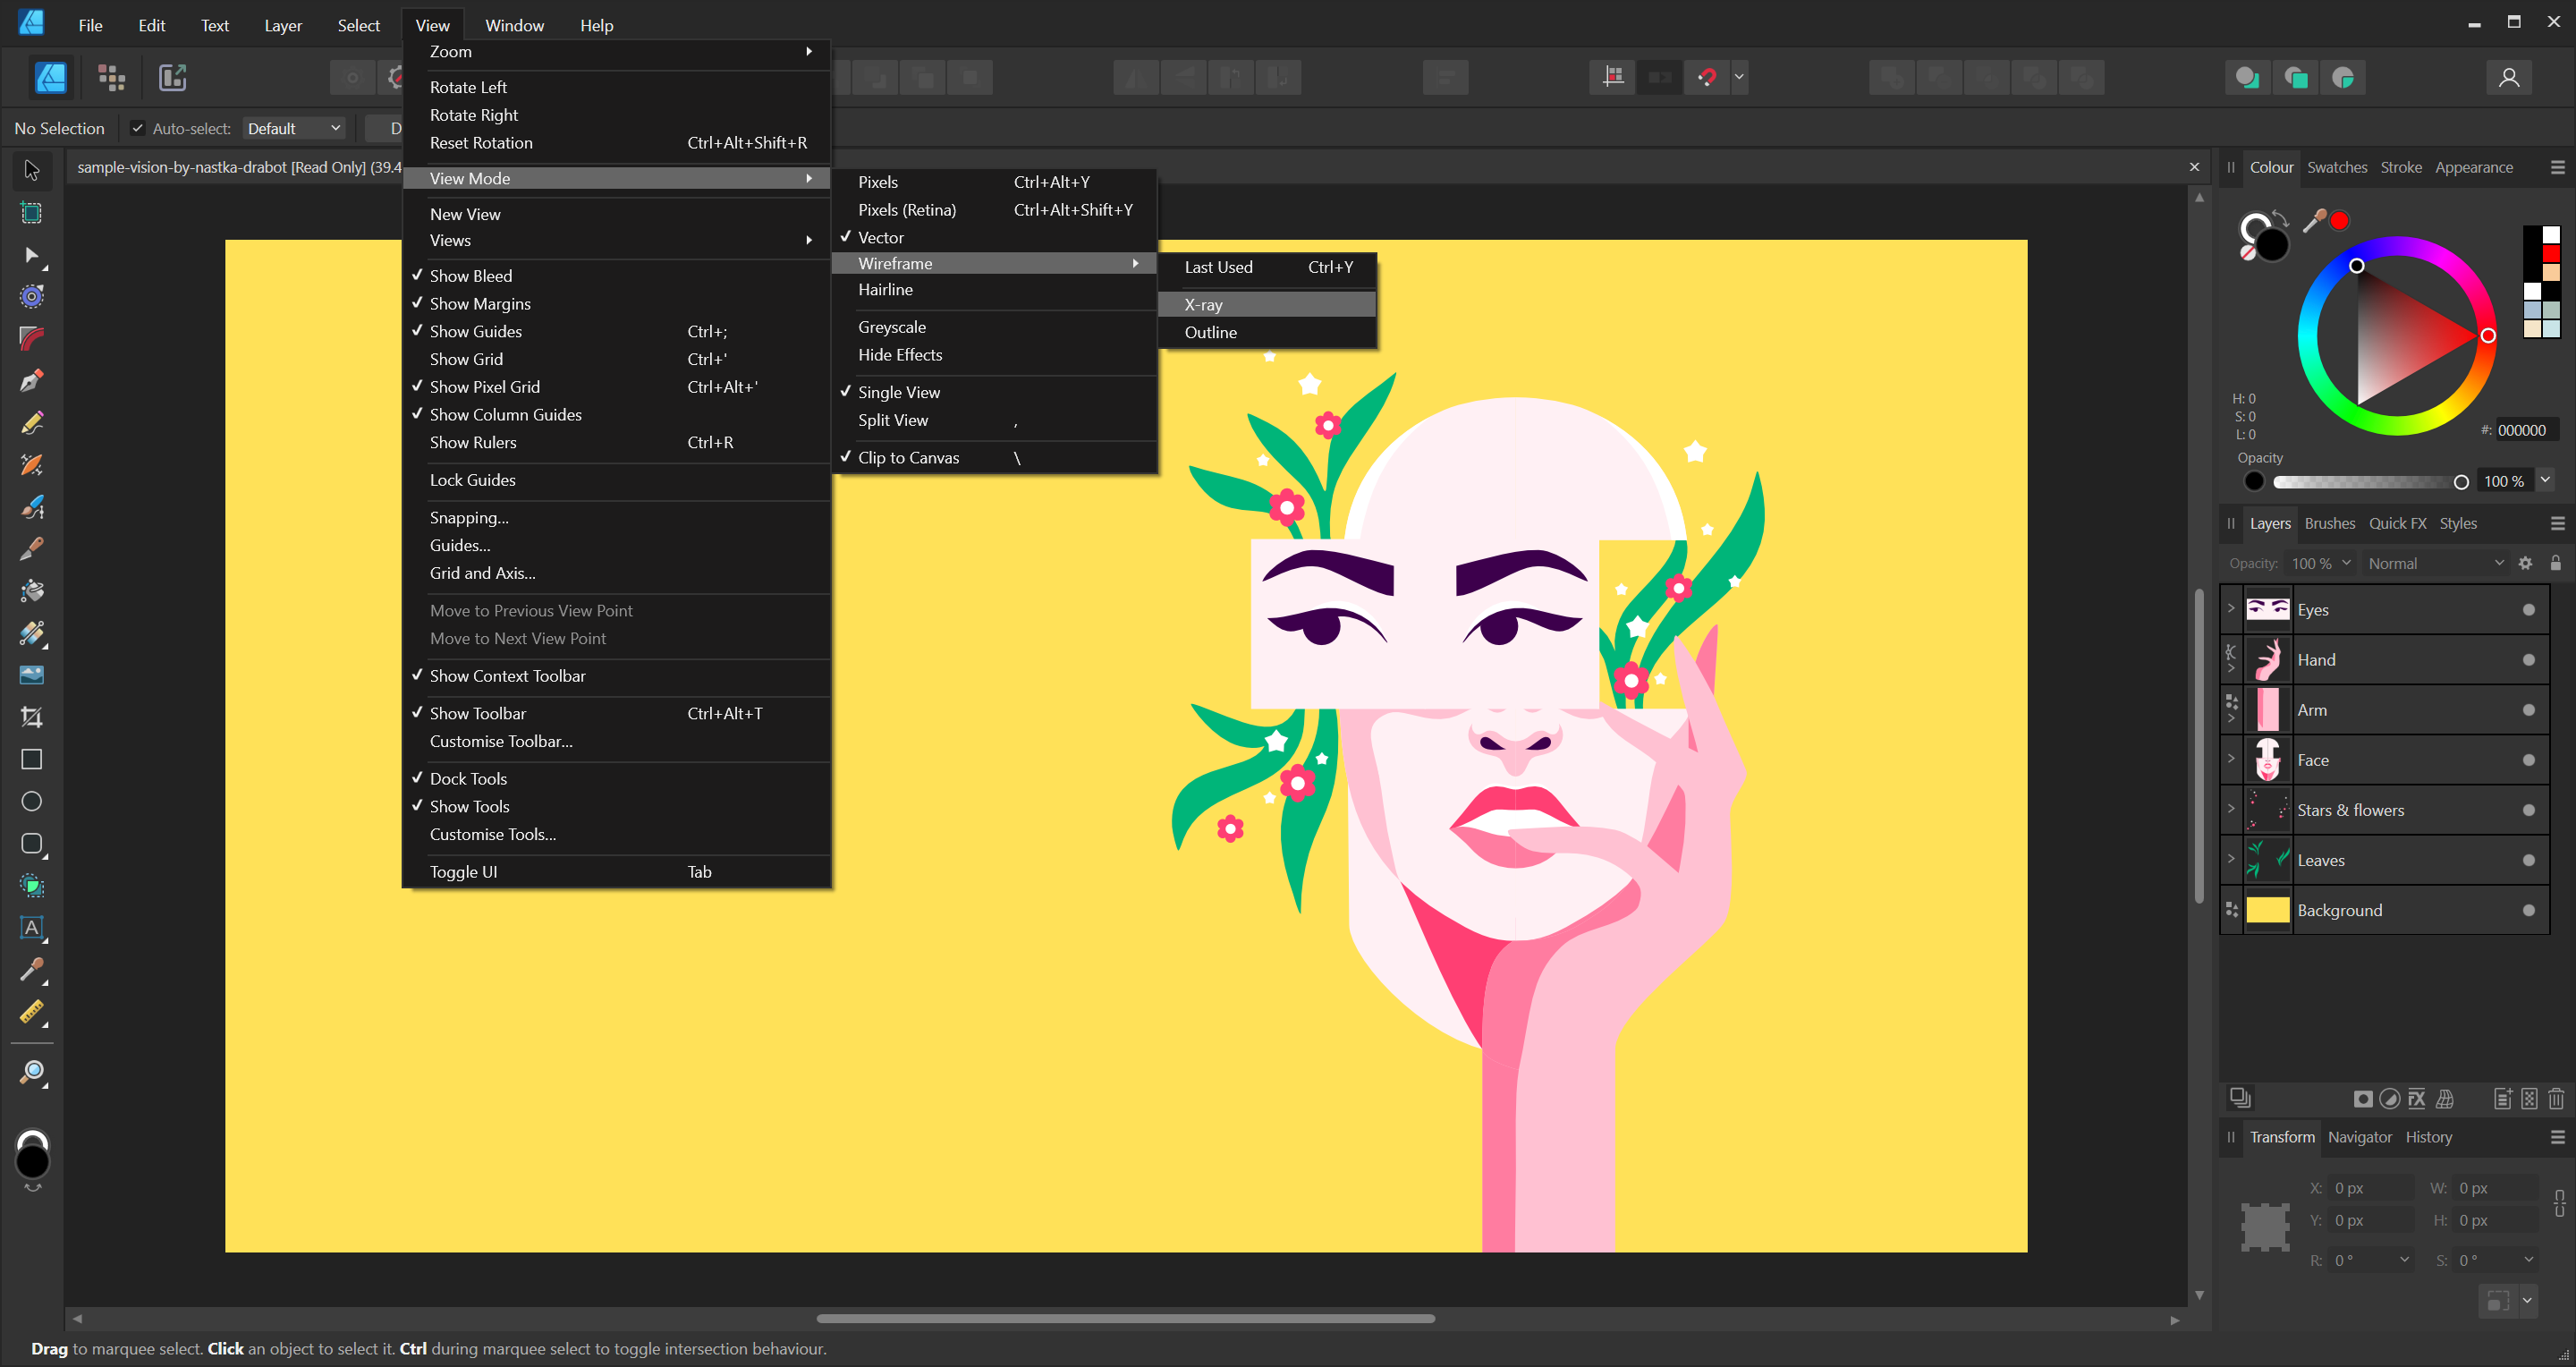Image resolution: width=2576 pixels, height=1367 pixels.
Task: Select the Zoom magnifier tool
Action: pos(31,1072)
